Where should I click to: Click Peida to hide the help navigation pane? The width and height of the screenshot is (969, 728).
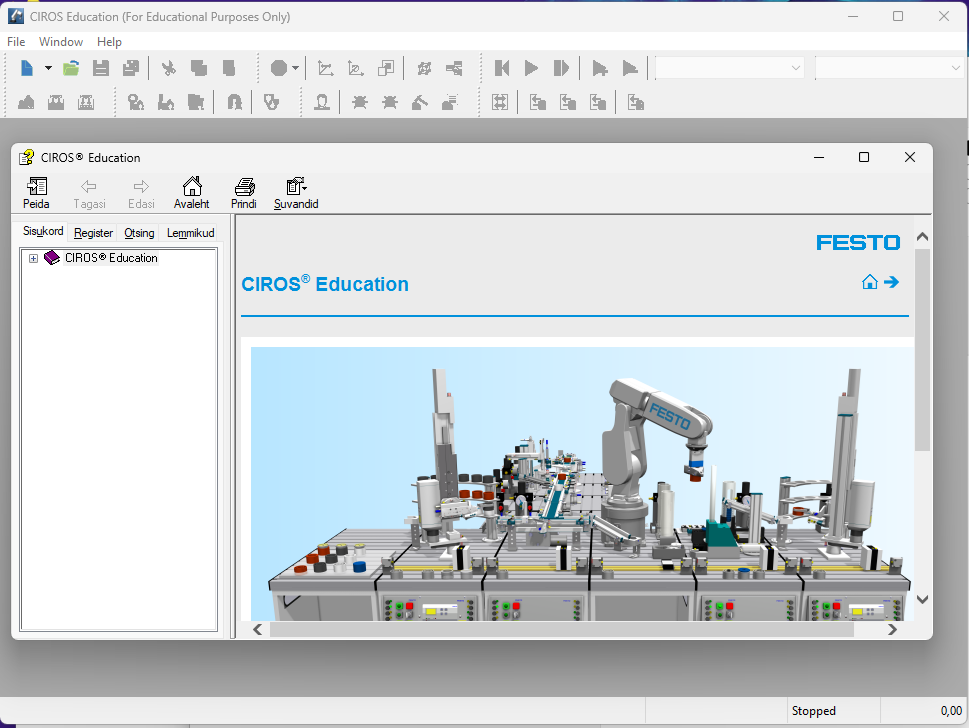[36, 193]
